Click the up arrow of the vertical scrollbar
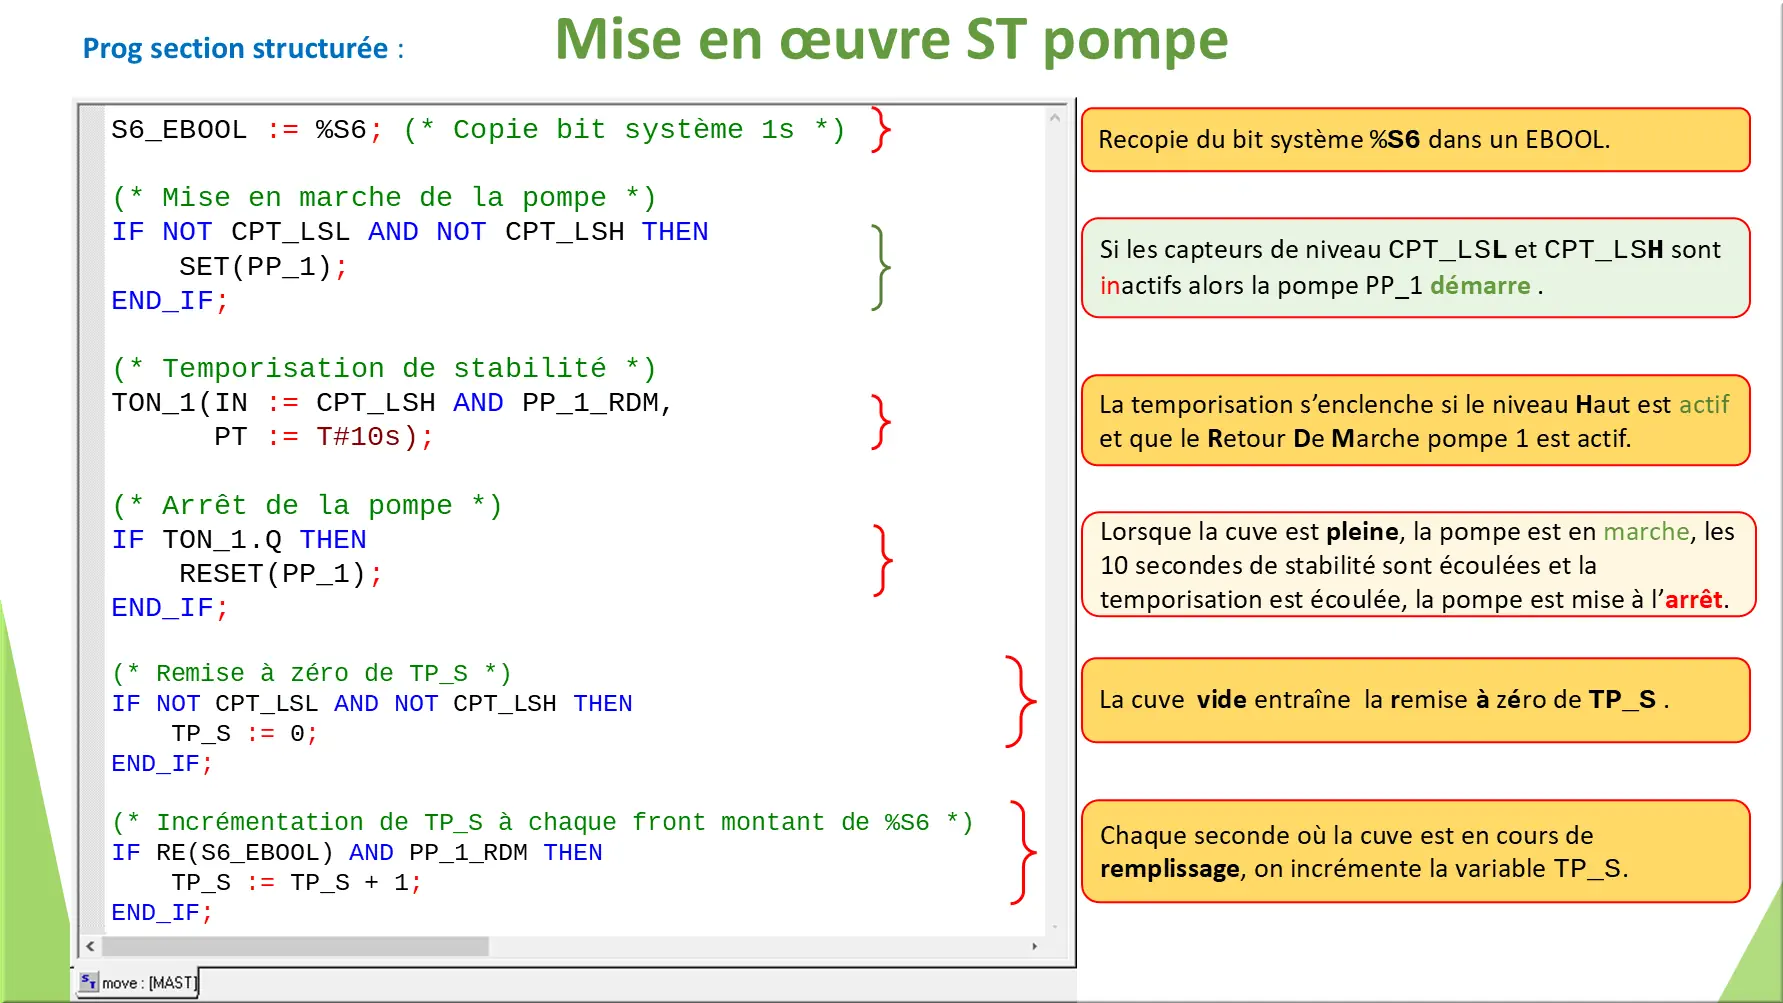1783x1003 pixels. point(1053,116)
